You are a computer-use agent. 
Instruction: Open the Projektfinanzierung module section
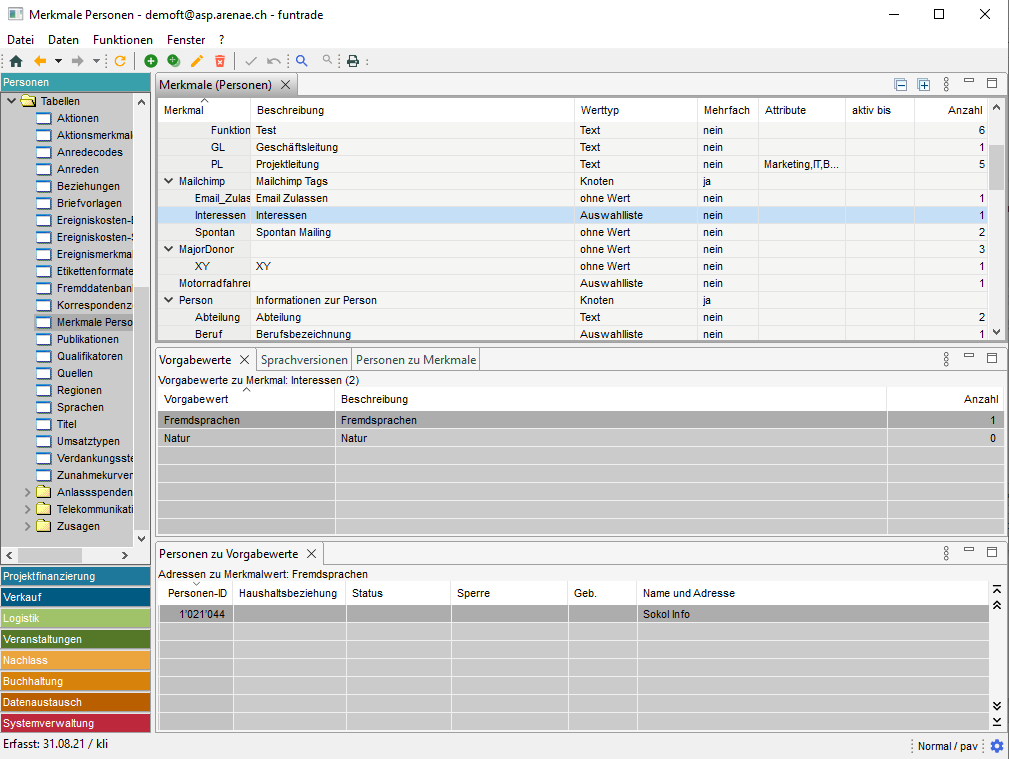point(75,576)
